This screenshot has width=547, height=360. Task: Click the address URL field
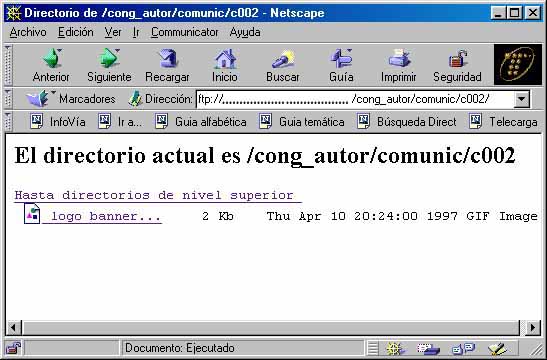coord(355,99)
